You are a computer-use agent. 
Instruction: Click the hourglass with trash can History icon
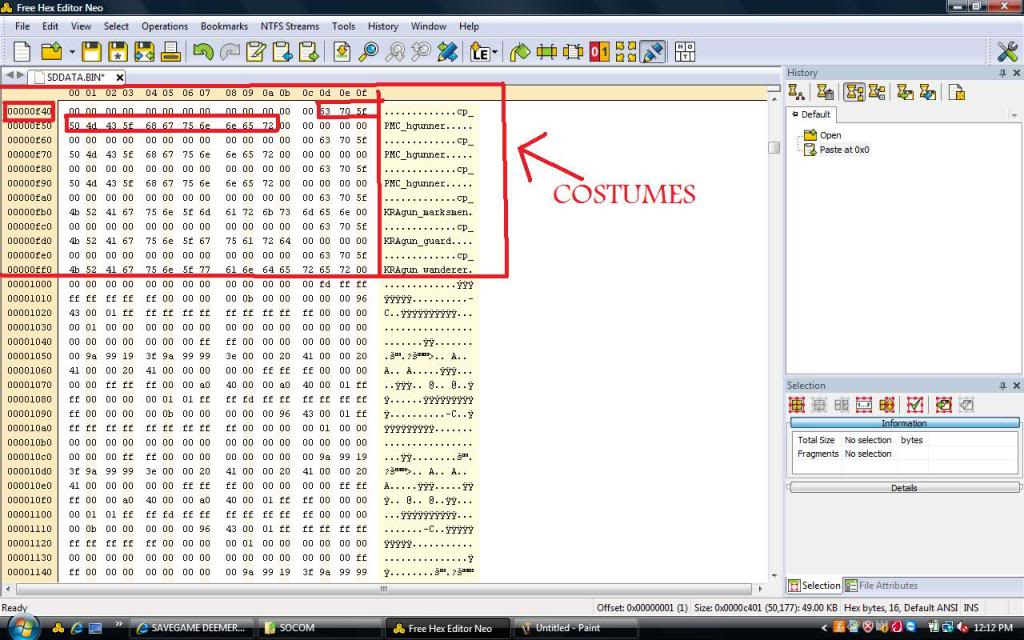(x=825, y=92)
